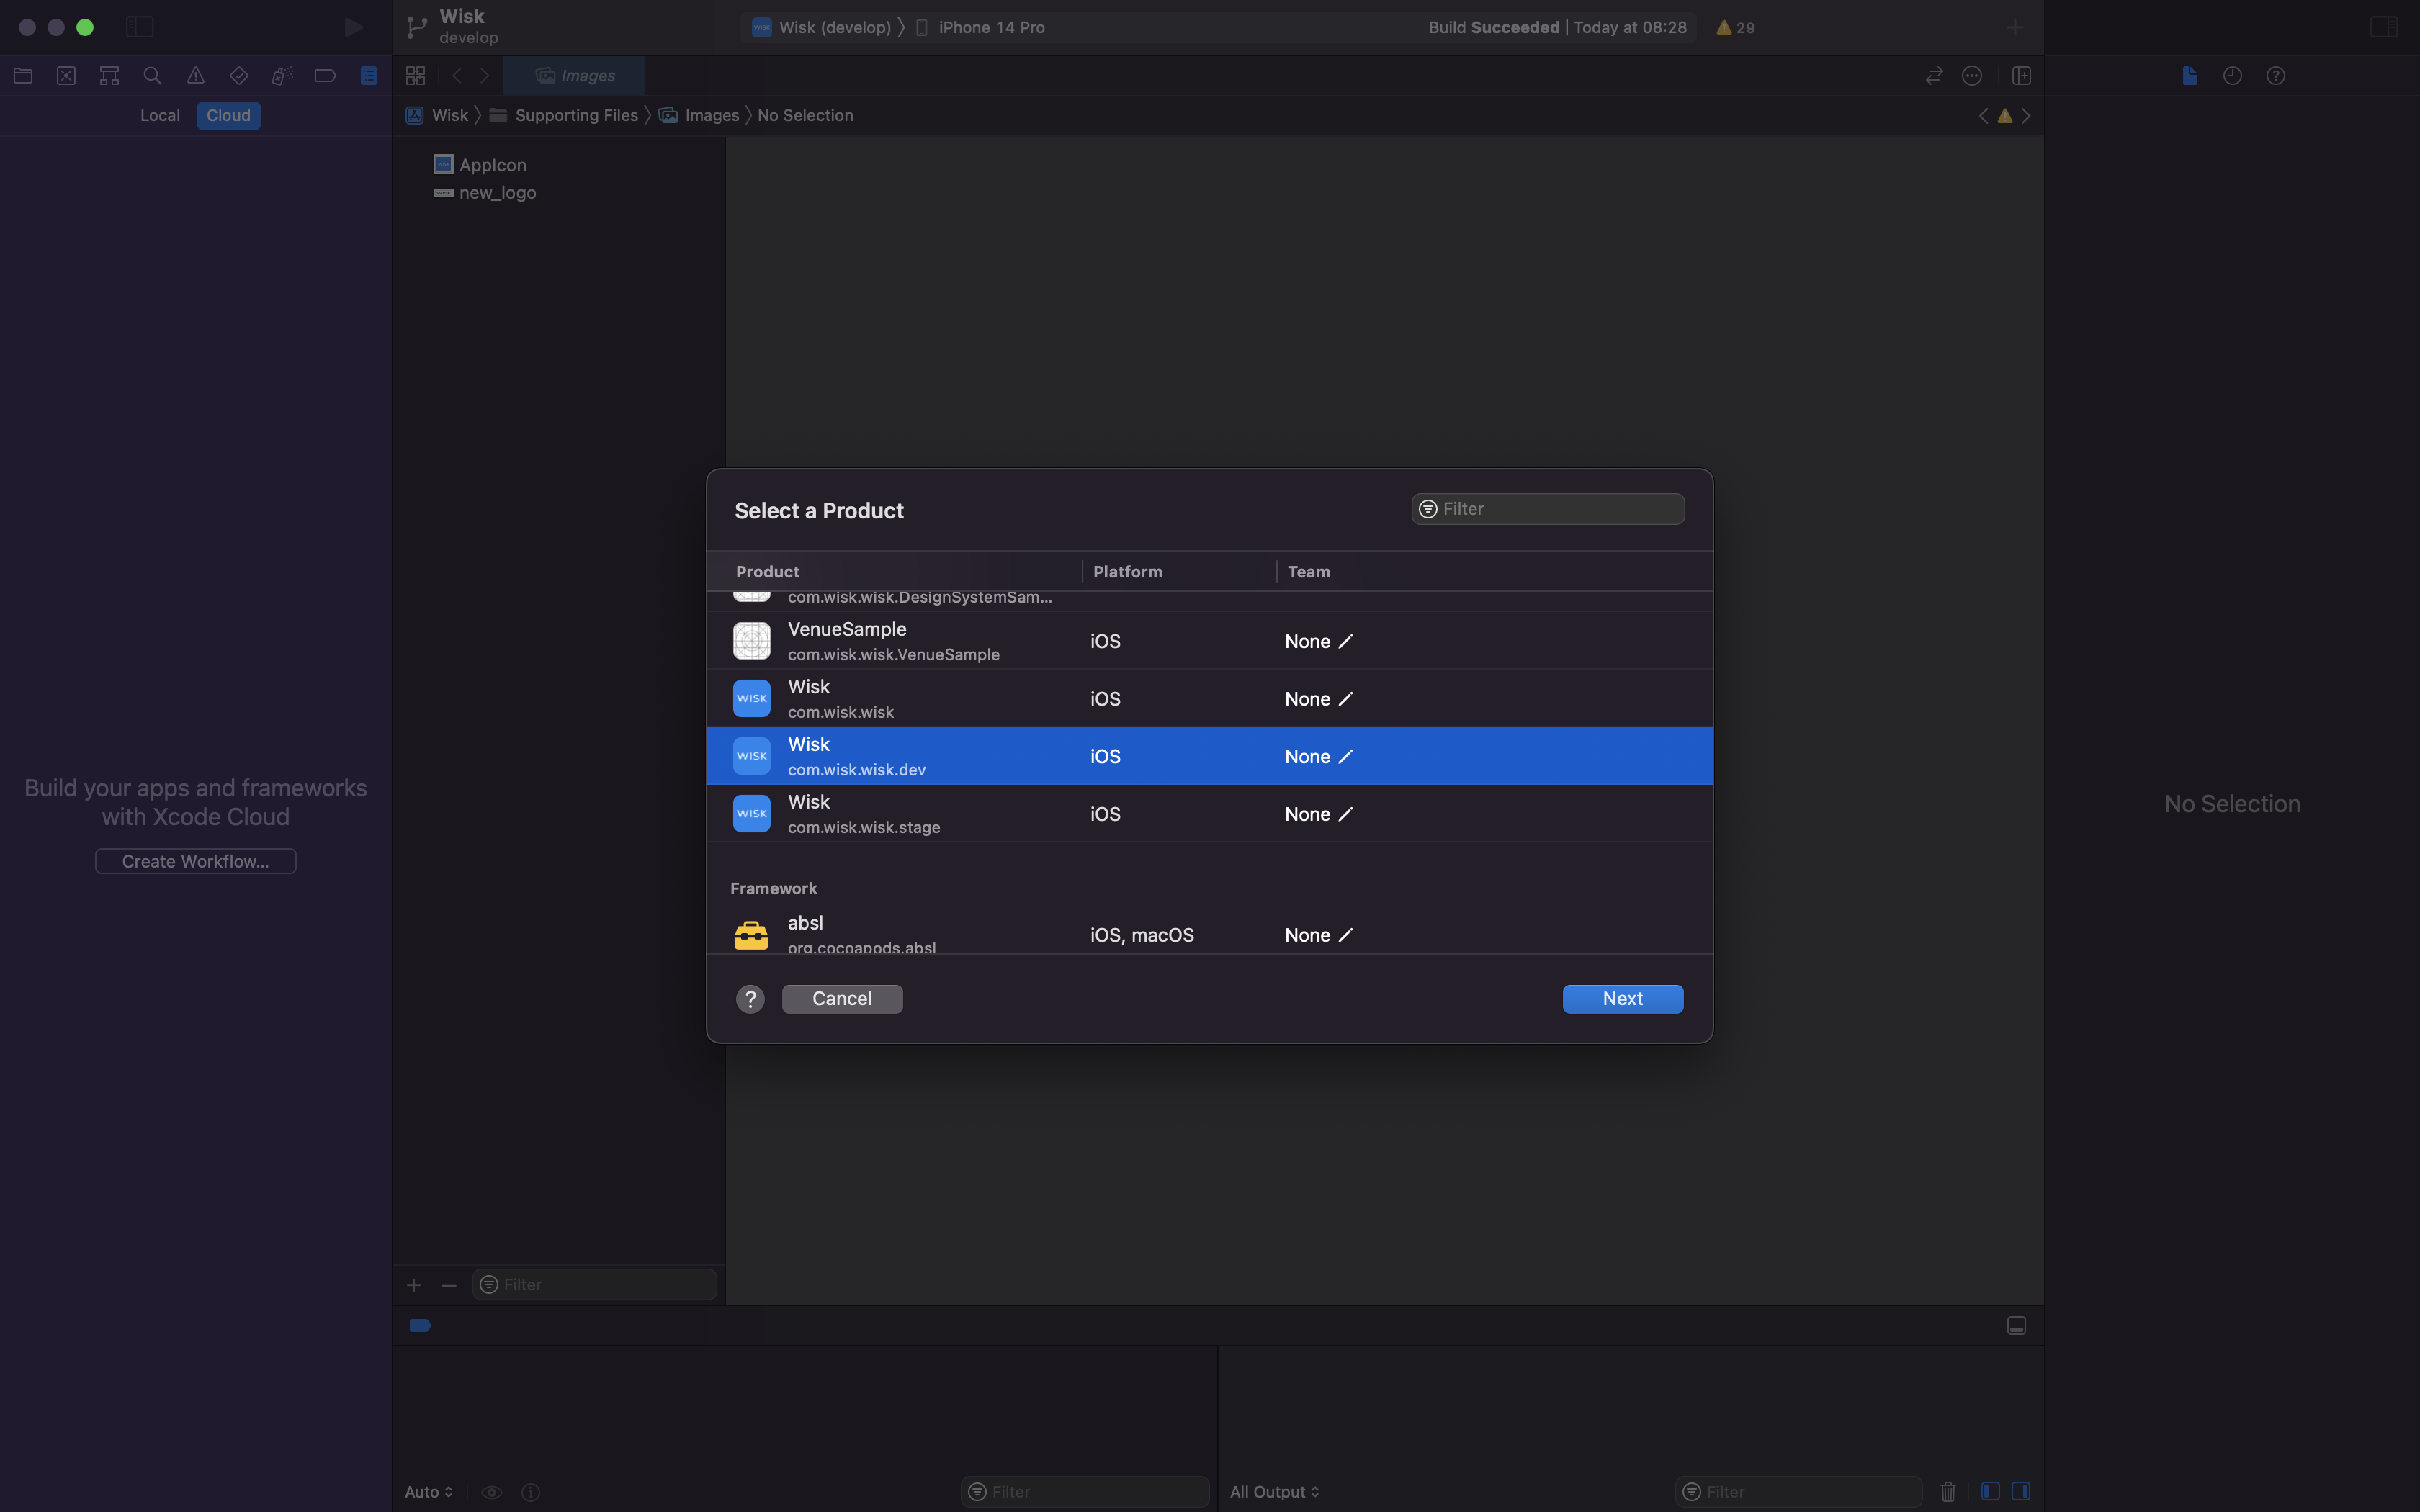Open the related items grid icon

[416, 75]
